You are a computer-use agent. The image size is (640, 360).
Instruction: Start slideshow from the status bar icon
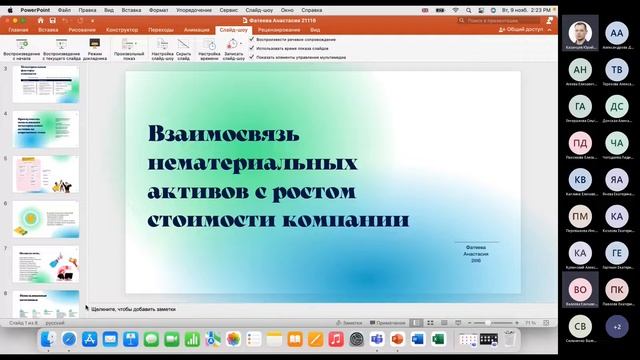point(458,323)
